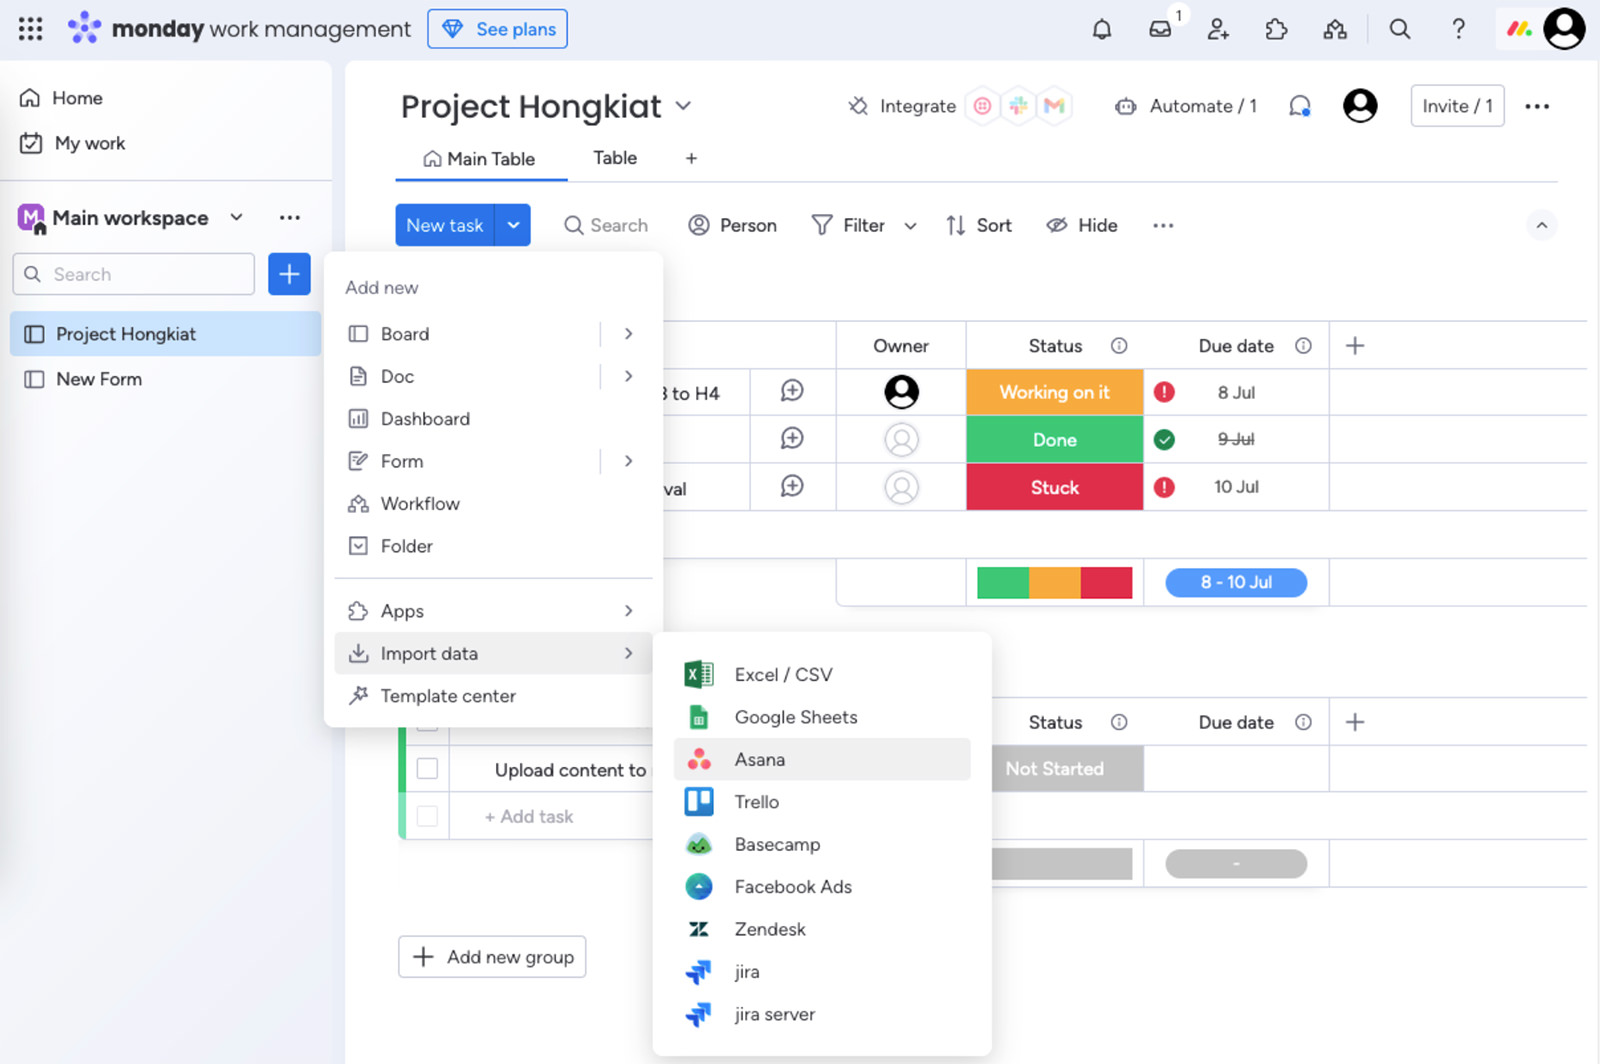This screenshot has height=1064, width=1600.
Task: Open the Project Hongkiat title dropdown chevron
Action: point(683,106)
